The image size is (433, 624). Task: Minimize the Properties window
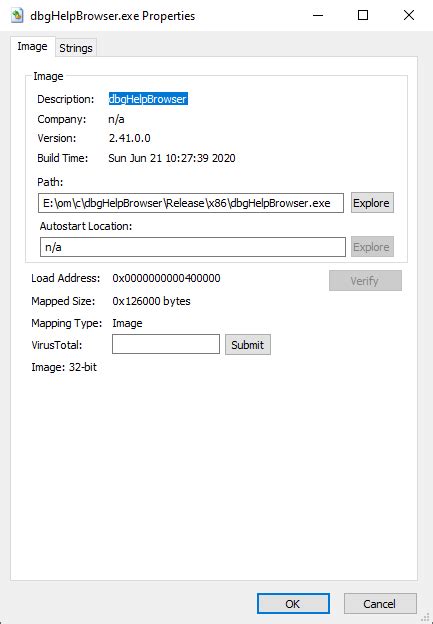coord(318,16)
